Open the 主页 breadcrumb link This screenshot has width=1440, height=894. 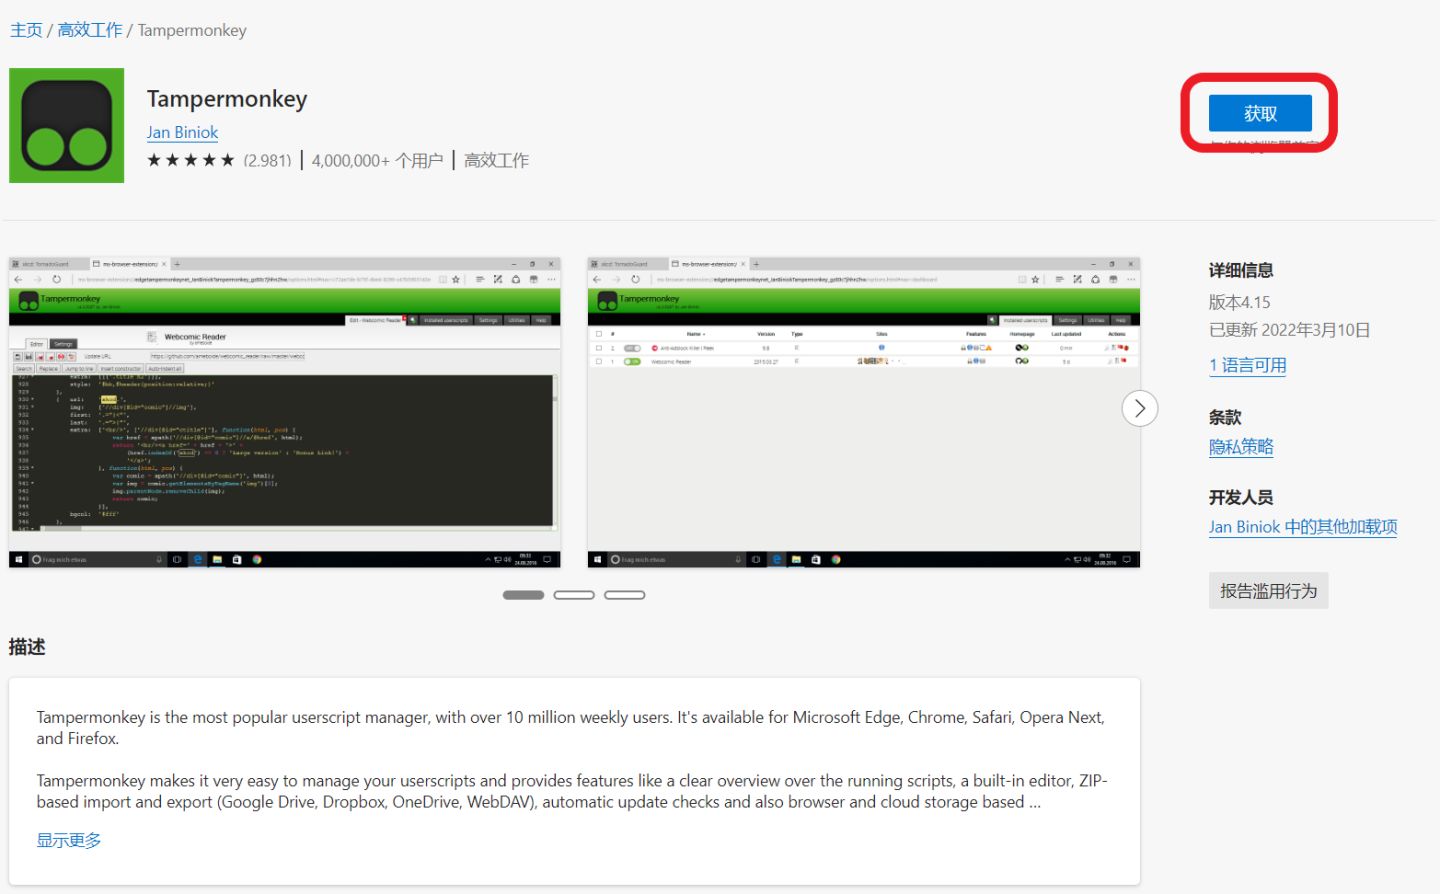(26, 30)
